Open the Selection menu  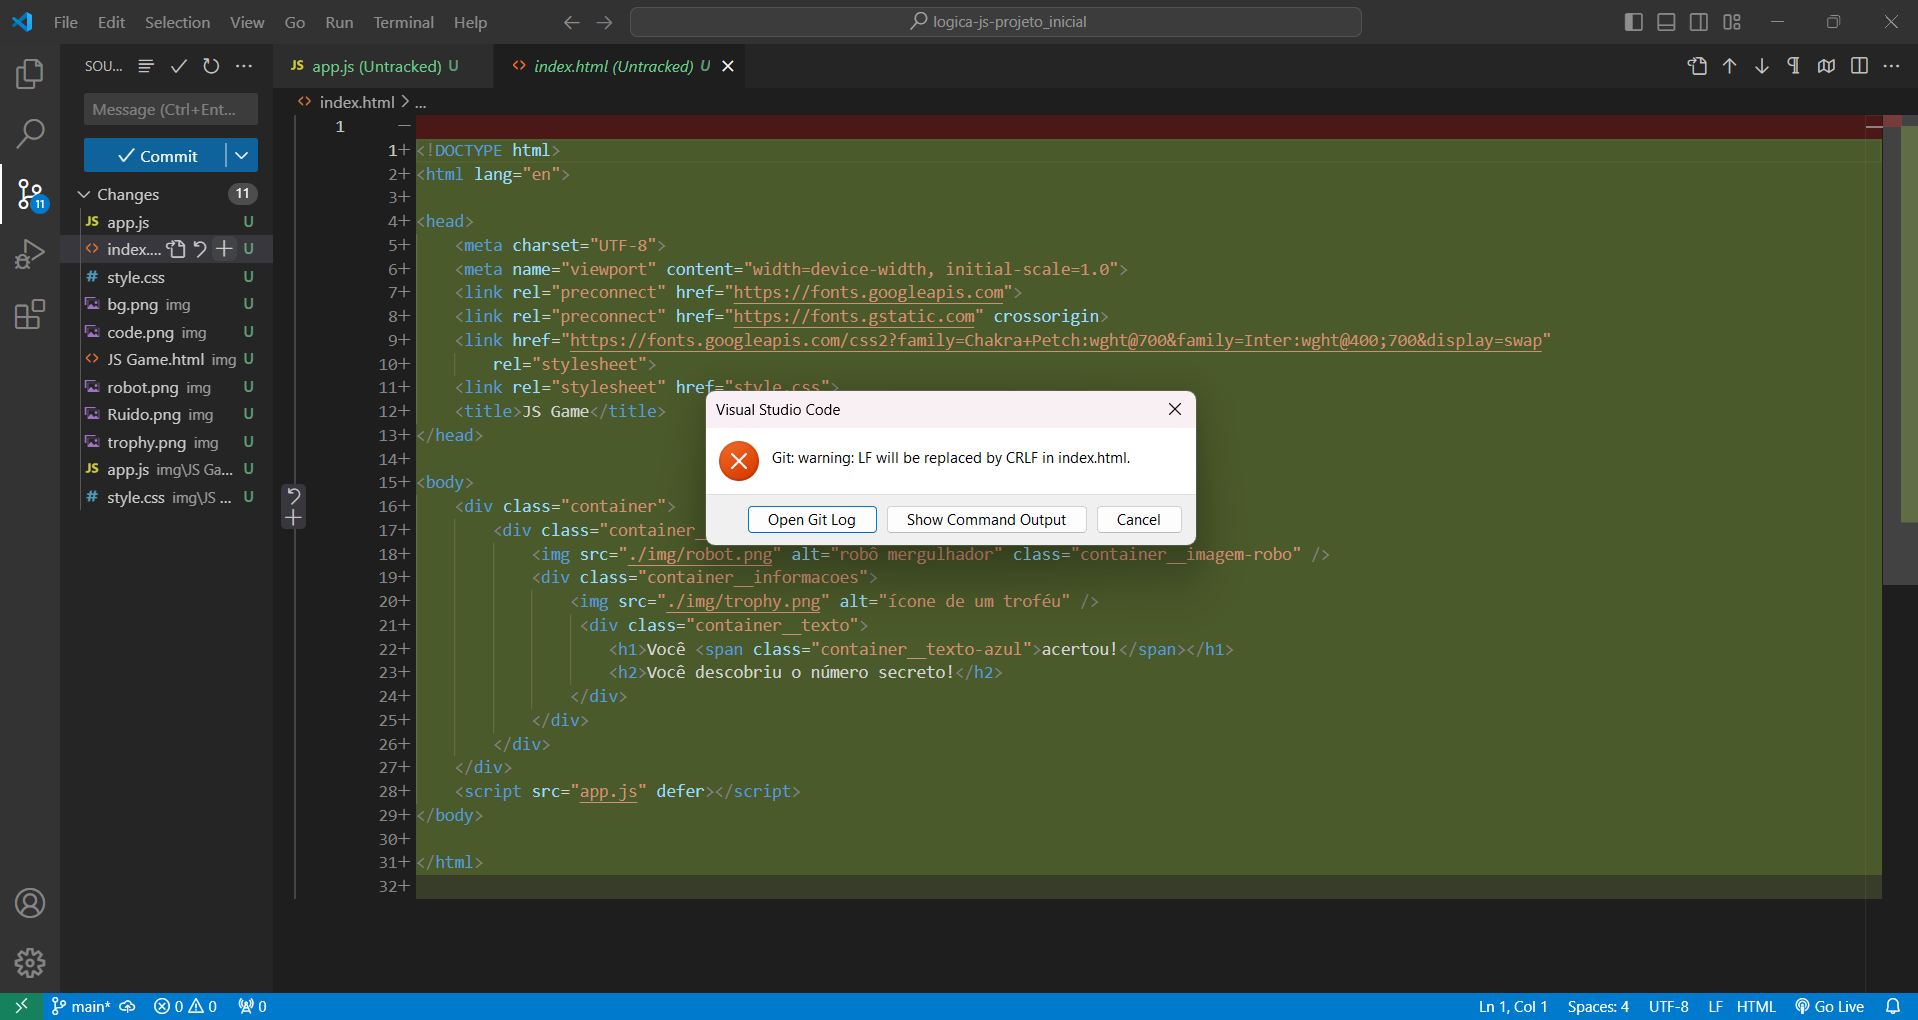coord(178,22)
